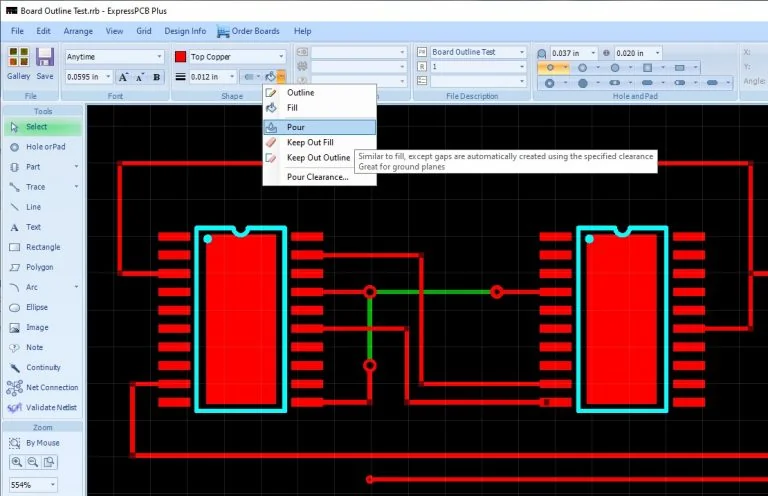Open the 0.012 in line width dropdown

click(232, 77)
